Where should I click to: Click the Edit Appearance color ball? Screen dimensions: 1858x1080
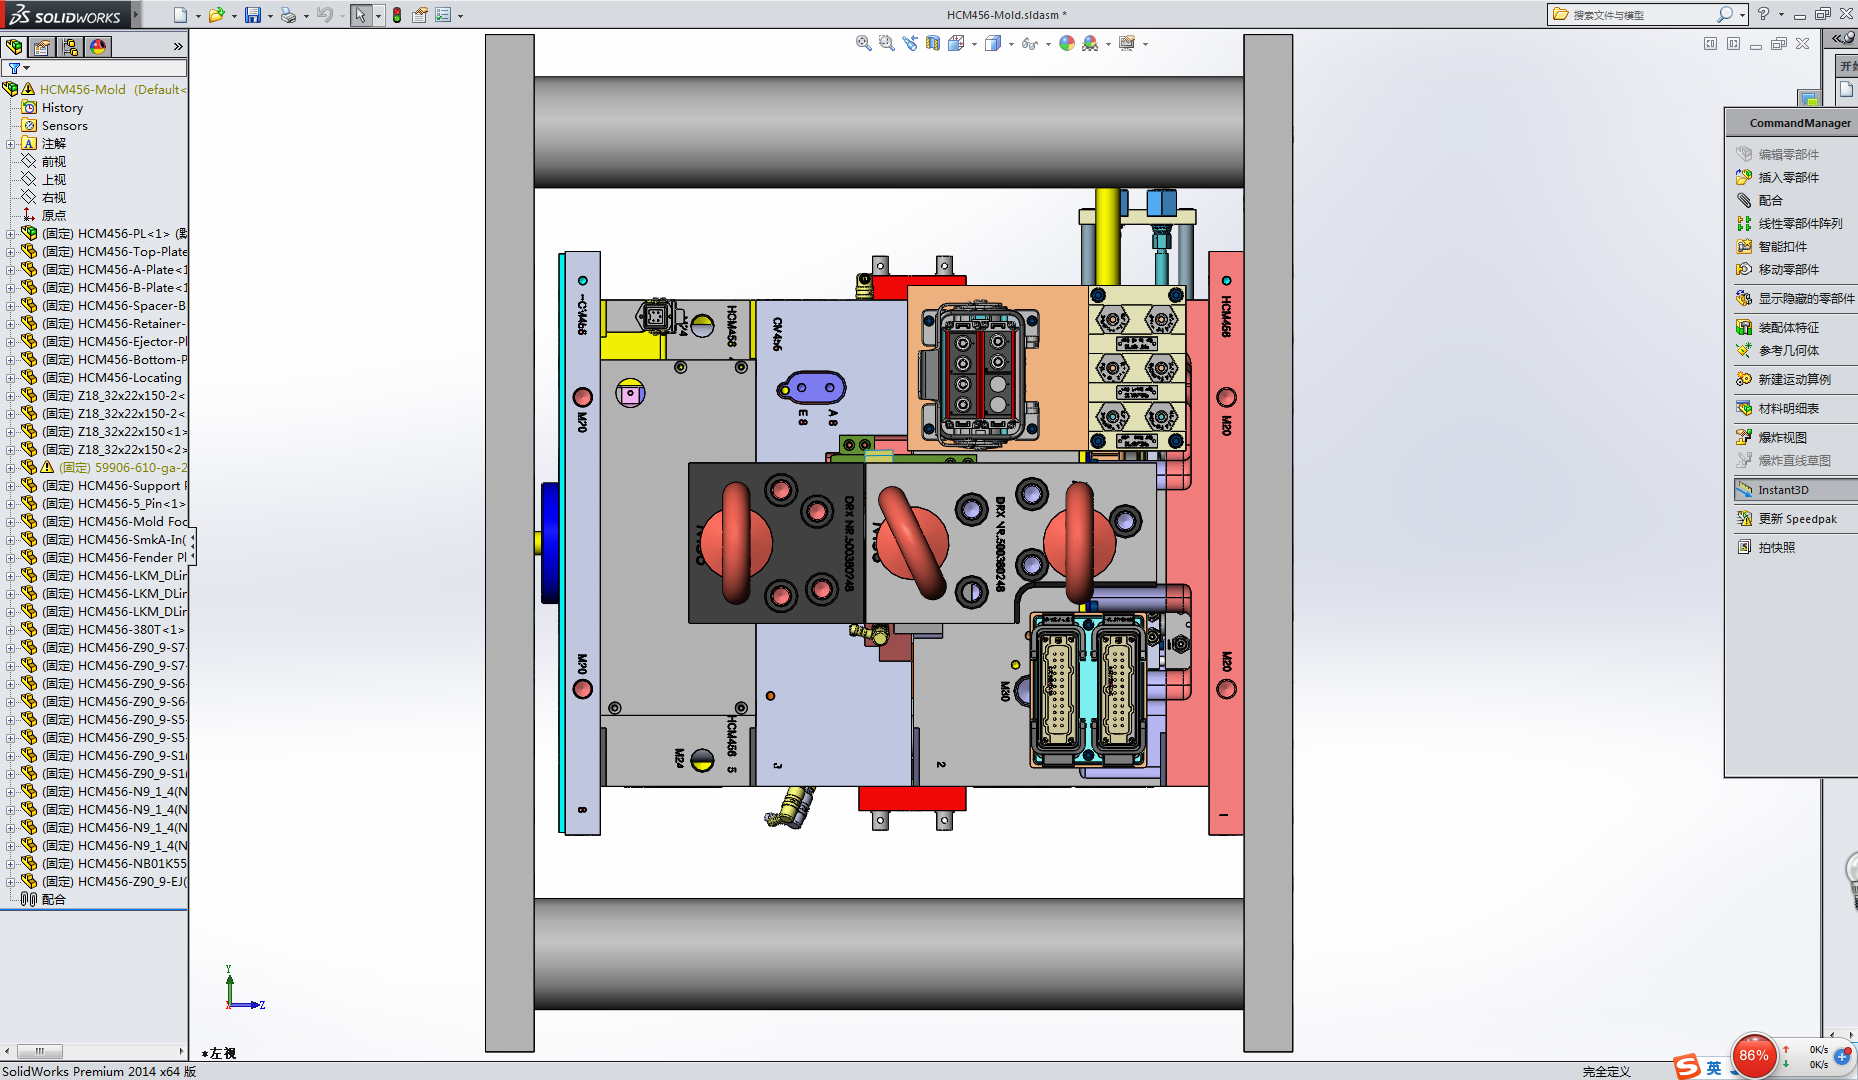(x=1065, y=43)
